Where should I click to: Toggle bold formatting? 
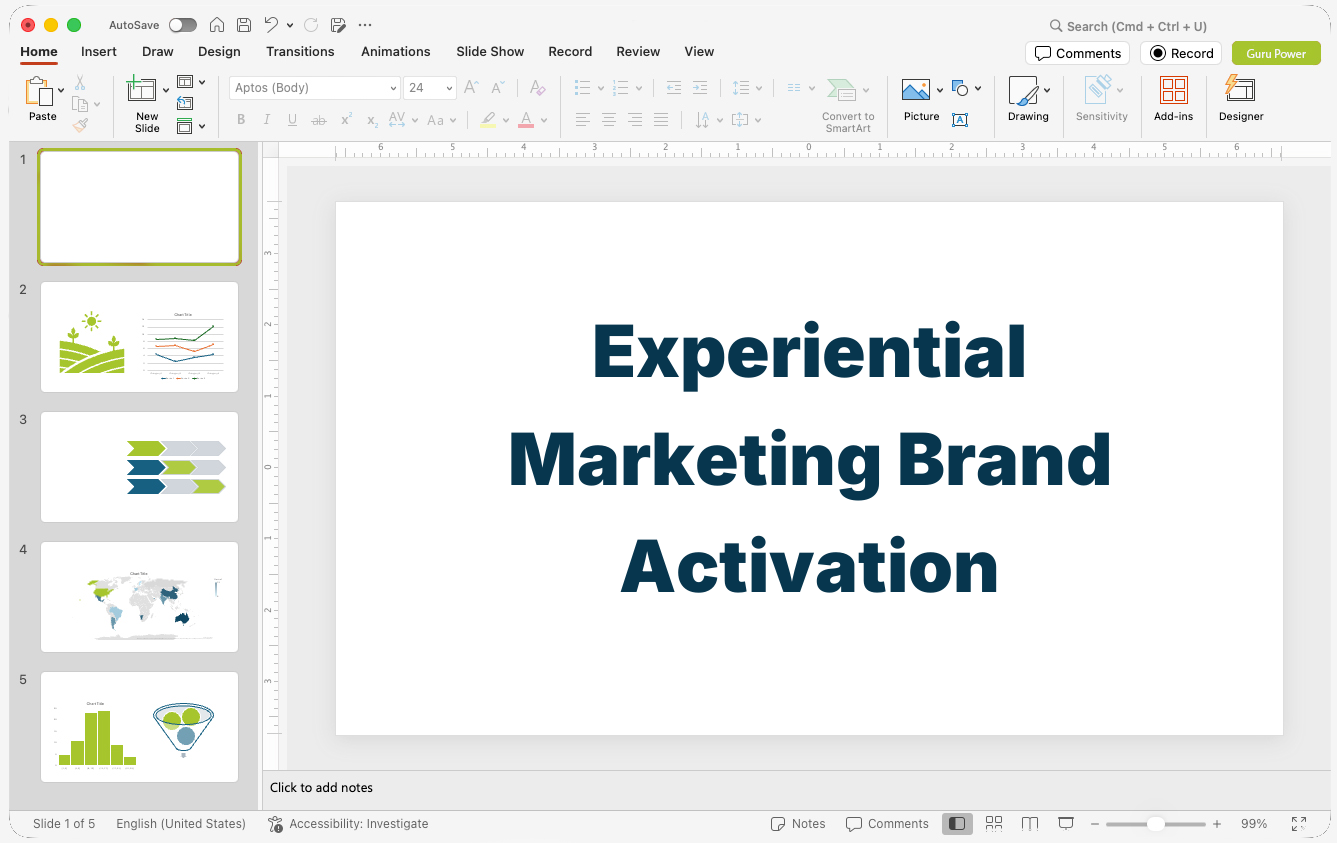[241, 120]
